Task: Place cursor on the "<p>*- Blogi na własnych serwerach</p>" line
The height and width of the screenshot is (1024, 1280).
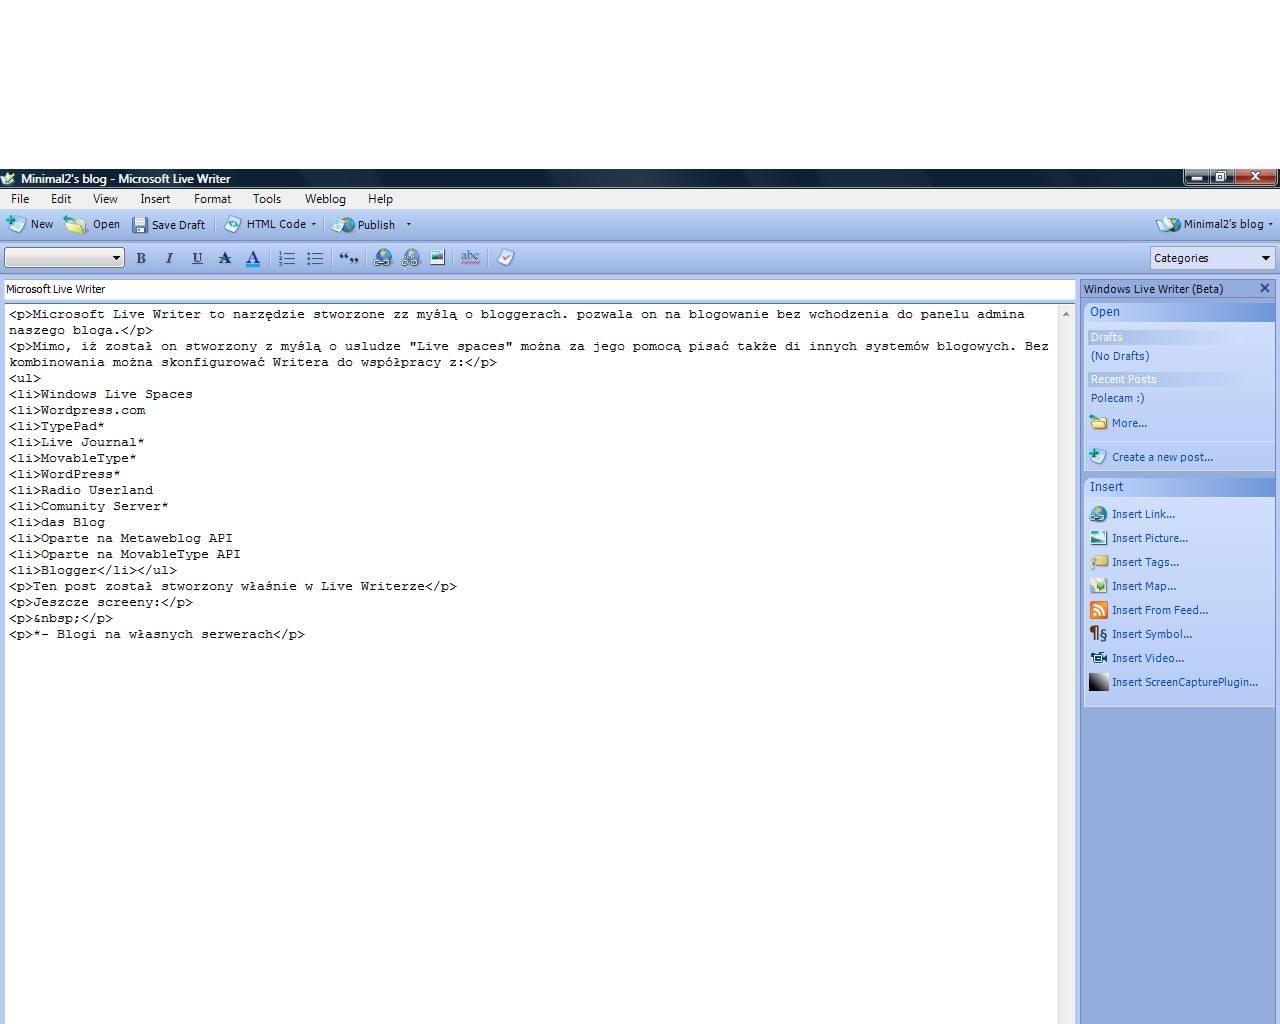Action: (x=157, y=634)
